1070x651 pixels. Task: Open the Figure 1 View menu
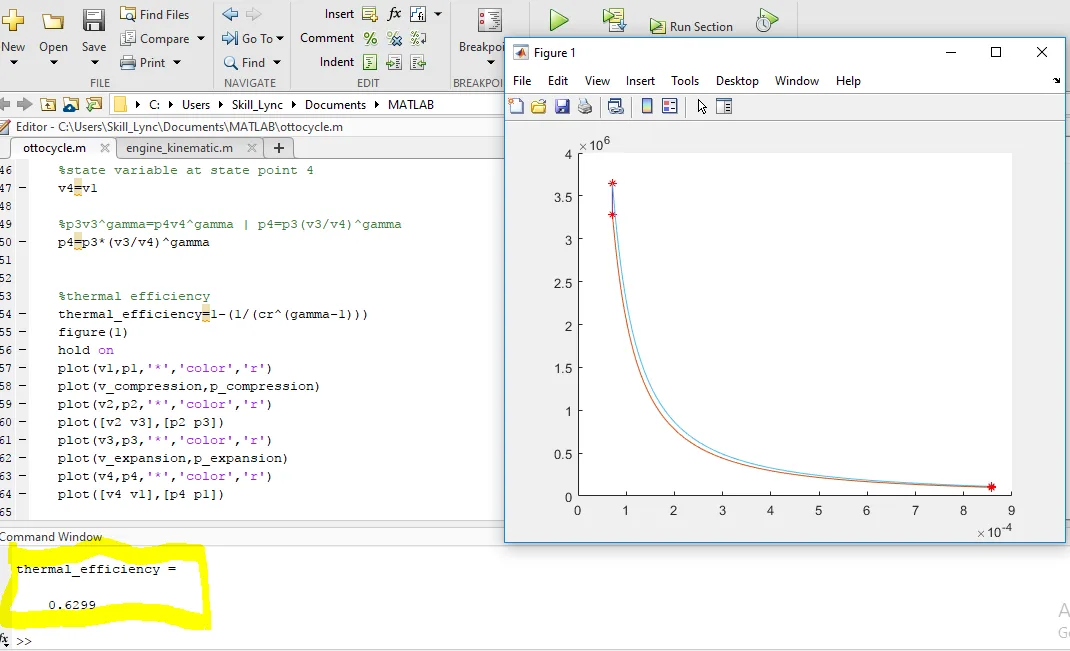(597, 81)
